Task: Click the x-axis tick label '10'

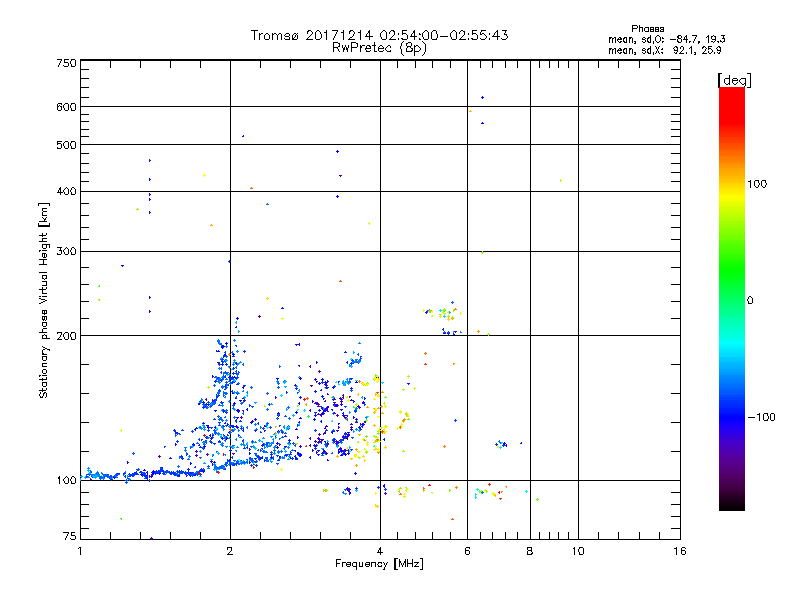Action: [x=578, y=551]
